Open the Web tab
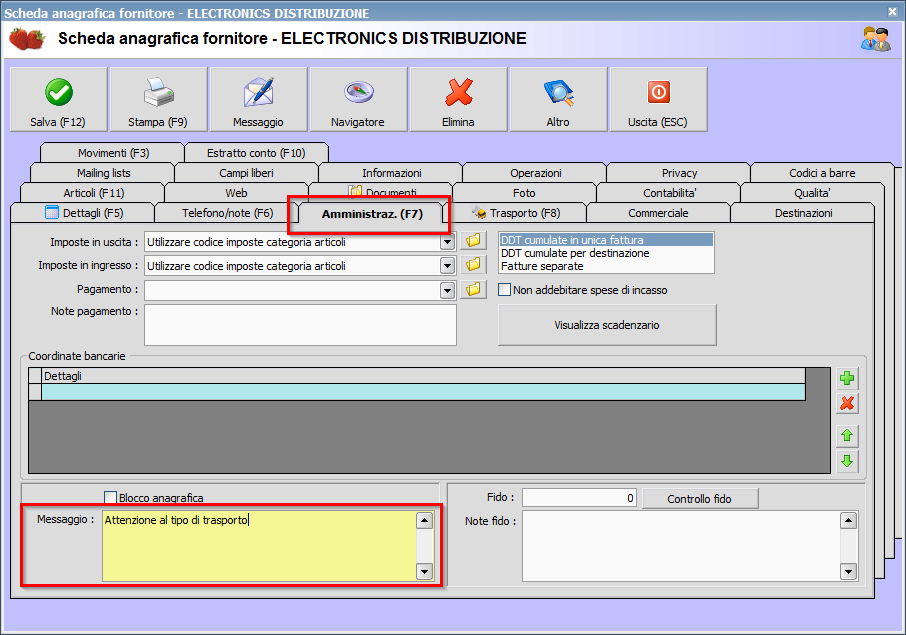This screenshot has height=635, width=906. pos(236,192)
